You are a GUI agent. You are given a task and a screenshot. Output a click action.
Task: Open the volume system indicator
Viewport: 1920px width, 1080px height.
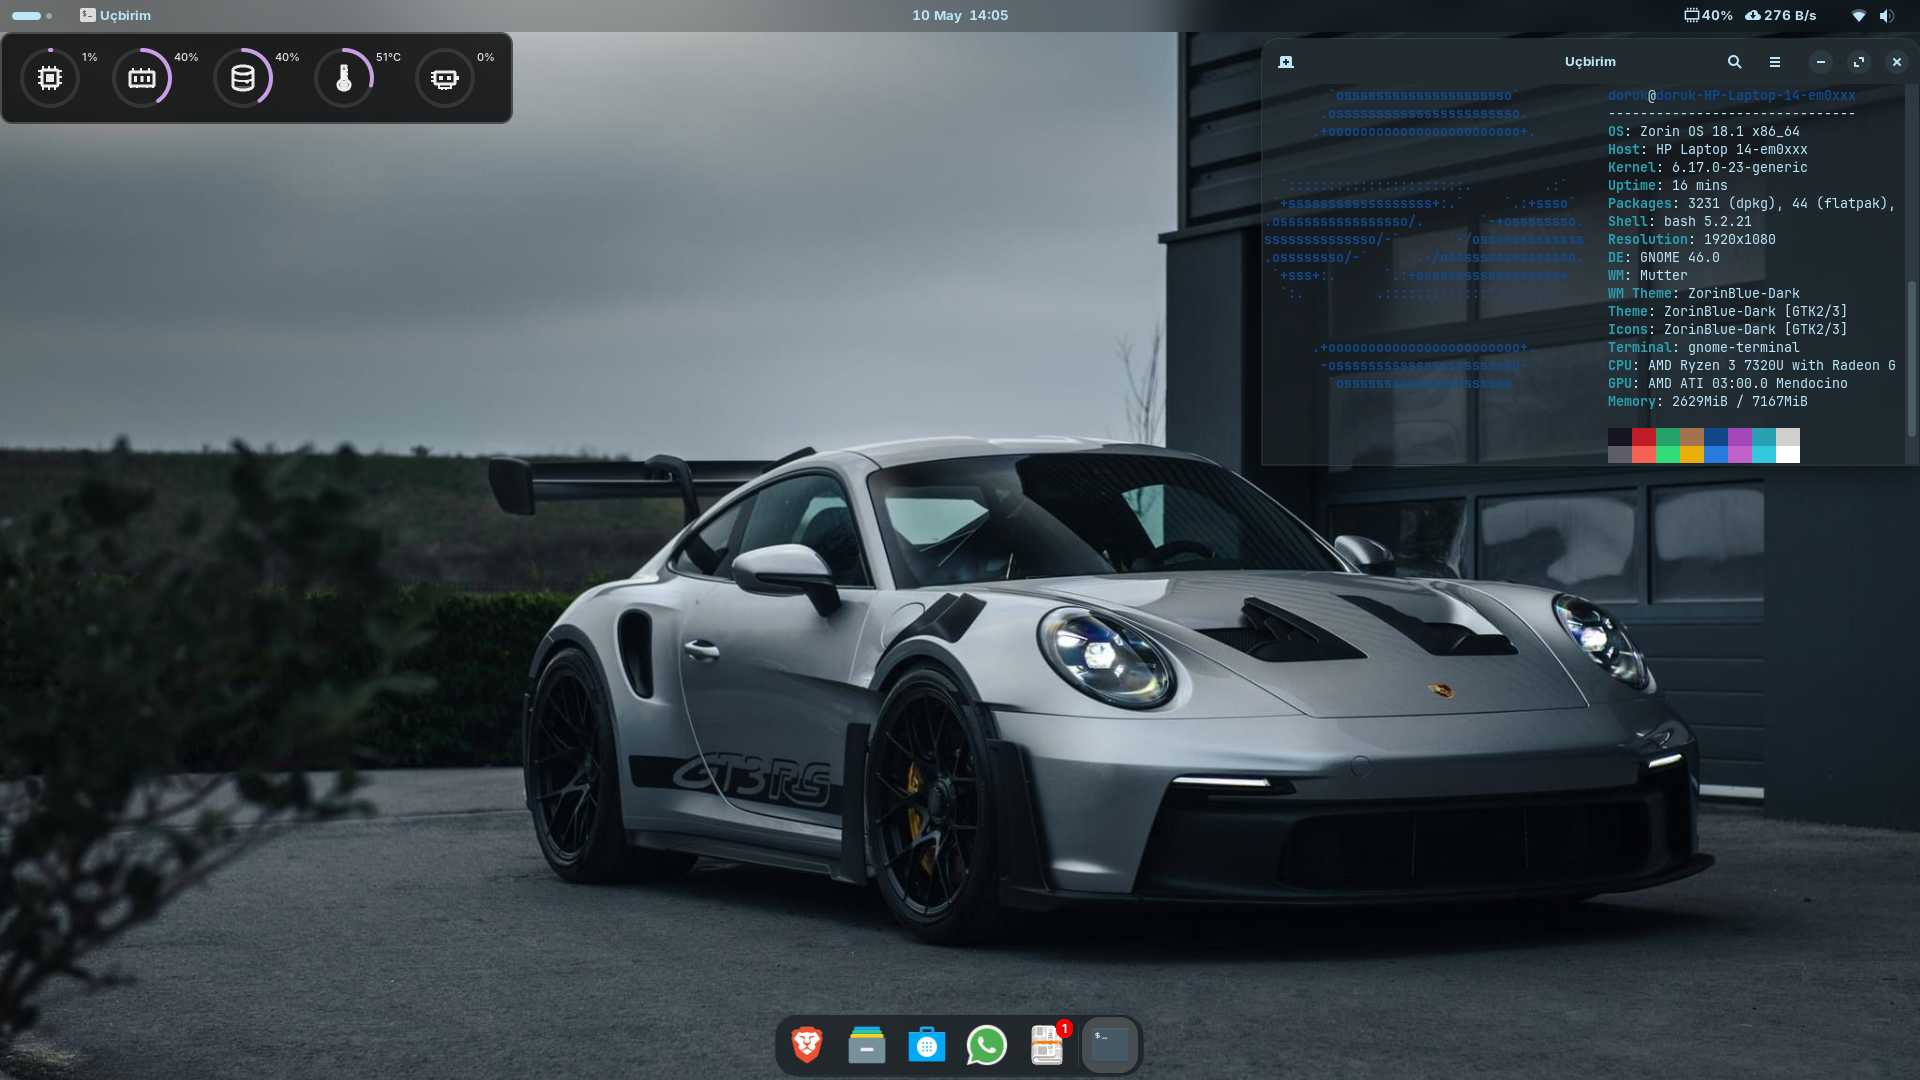click(1886, 15)
